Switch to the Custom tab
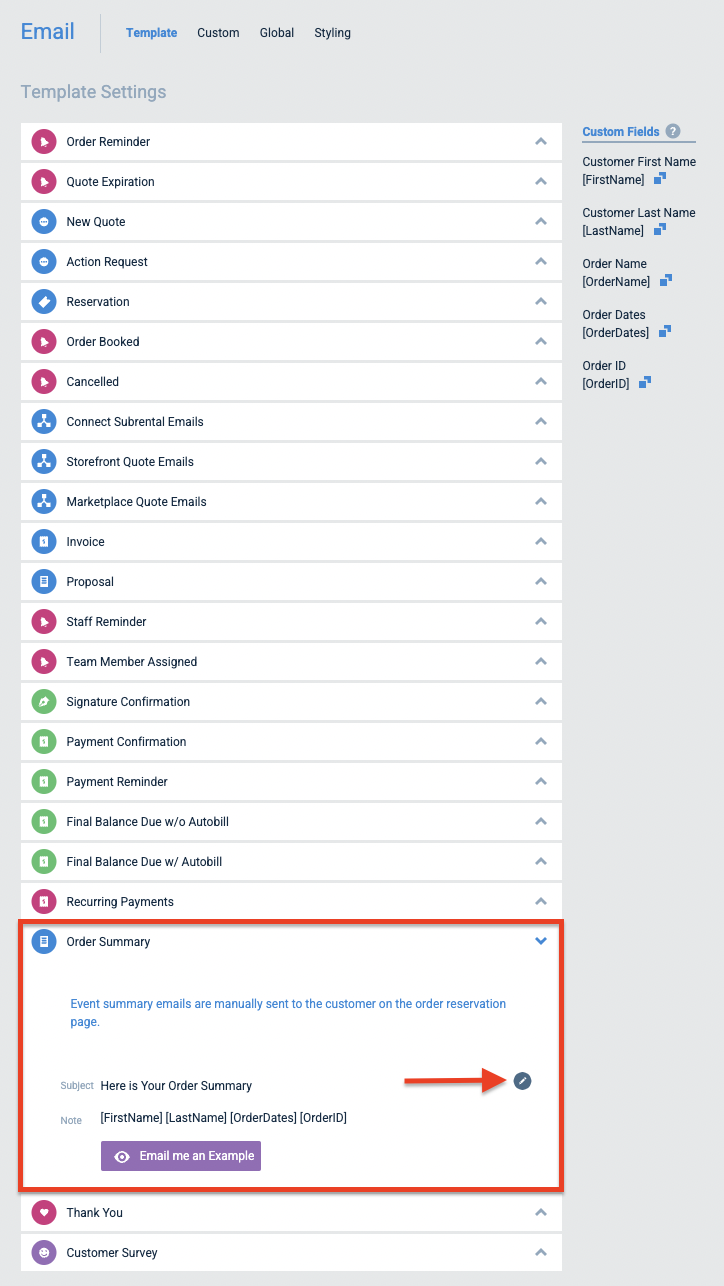The height and width of the screenshot is (1286, 724). coord(218,32)
